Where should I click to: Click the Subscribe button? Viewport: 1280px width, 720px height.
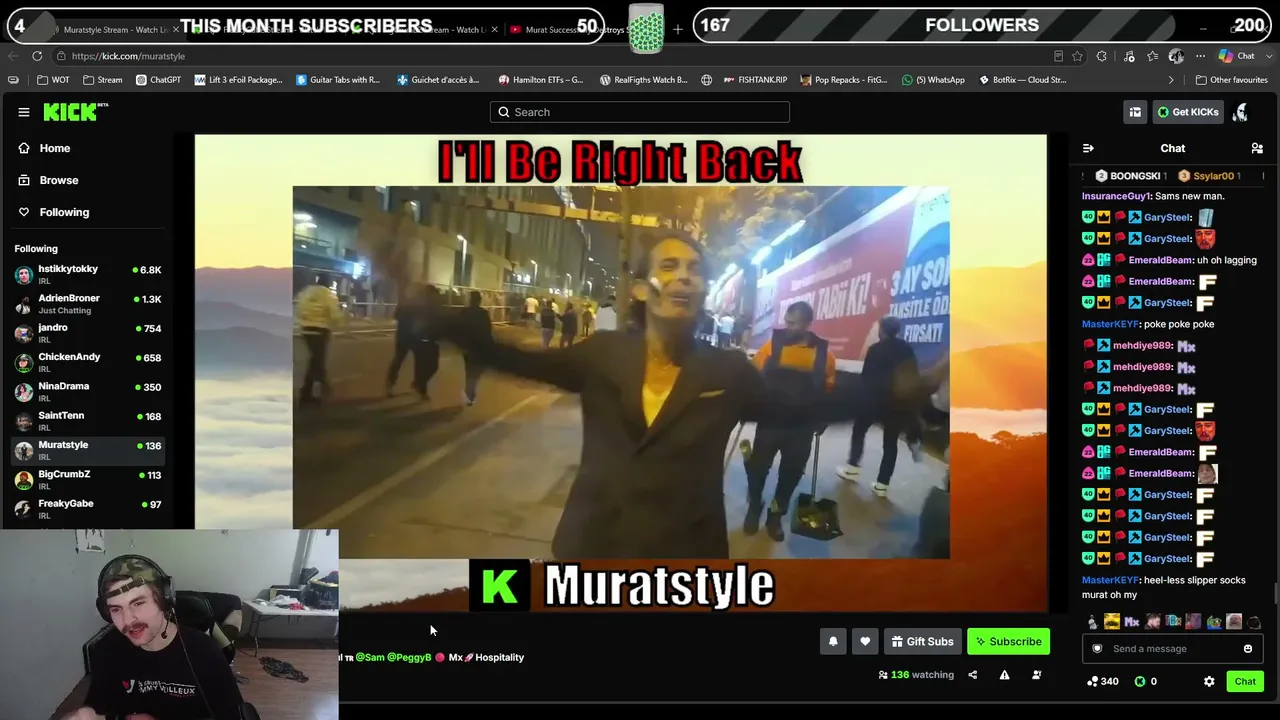pos(1009,642)
